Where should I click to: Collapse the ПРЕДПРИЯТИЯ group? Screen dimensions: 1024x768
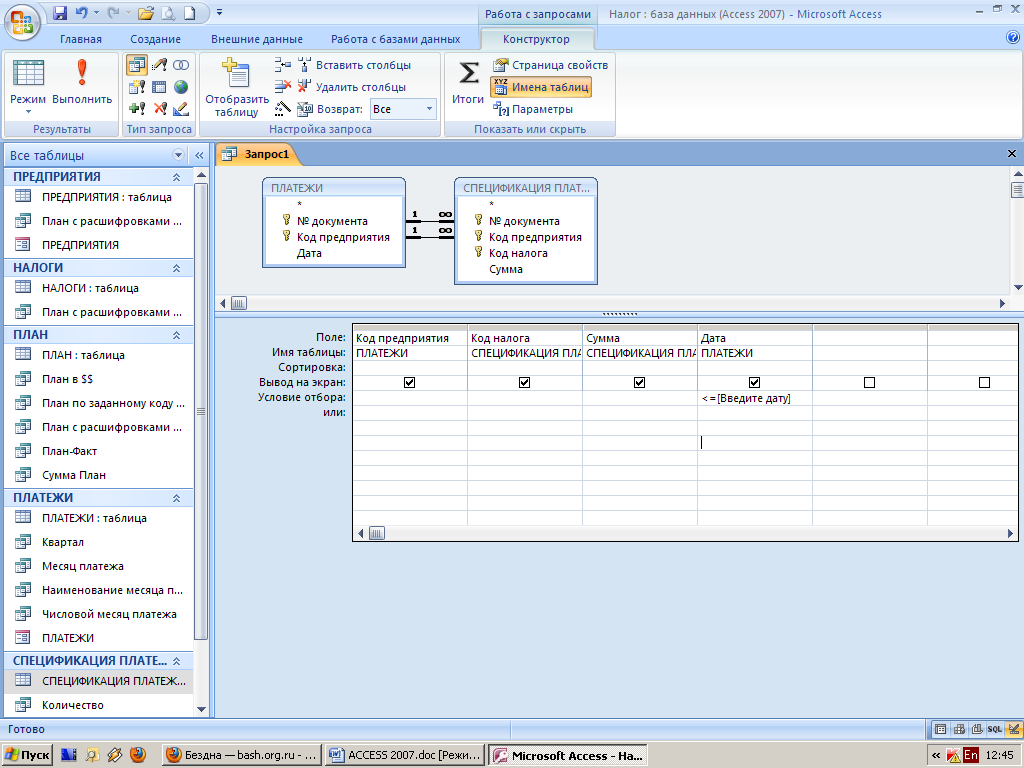(x=176, y=177)
